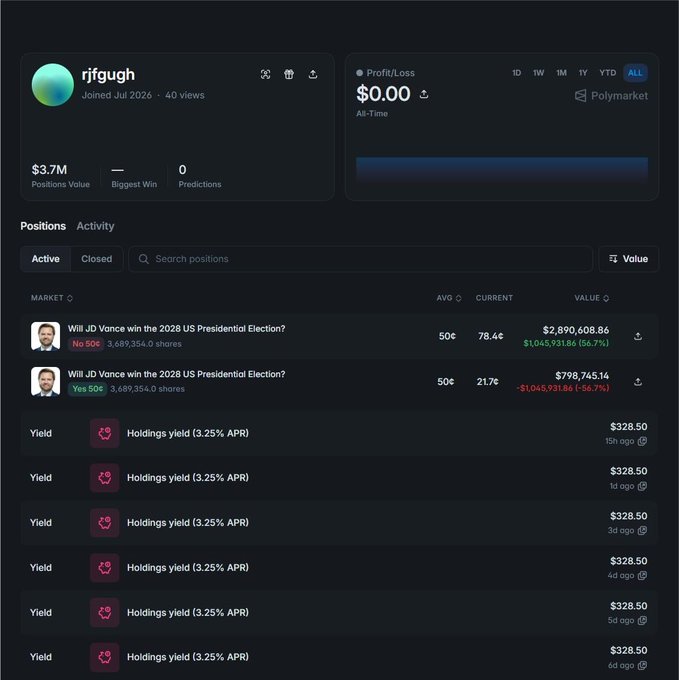Click the rjfgugh username
Screen dimensions: 679x680
coord(108,75)
